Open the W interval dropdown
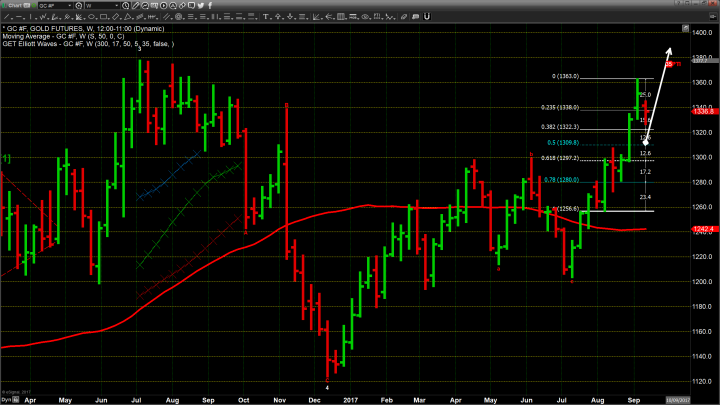Image resolution: width=720 pixels, height=405 pixels. click(117, 6)
